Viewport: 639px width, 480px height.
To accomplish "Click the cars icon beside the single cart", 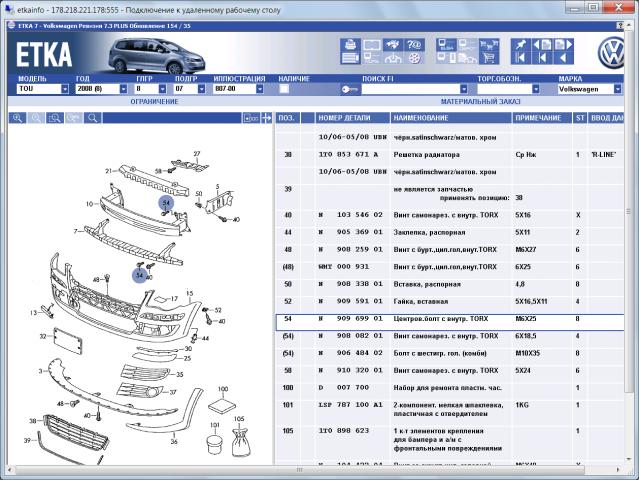I will [467, 58].
